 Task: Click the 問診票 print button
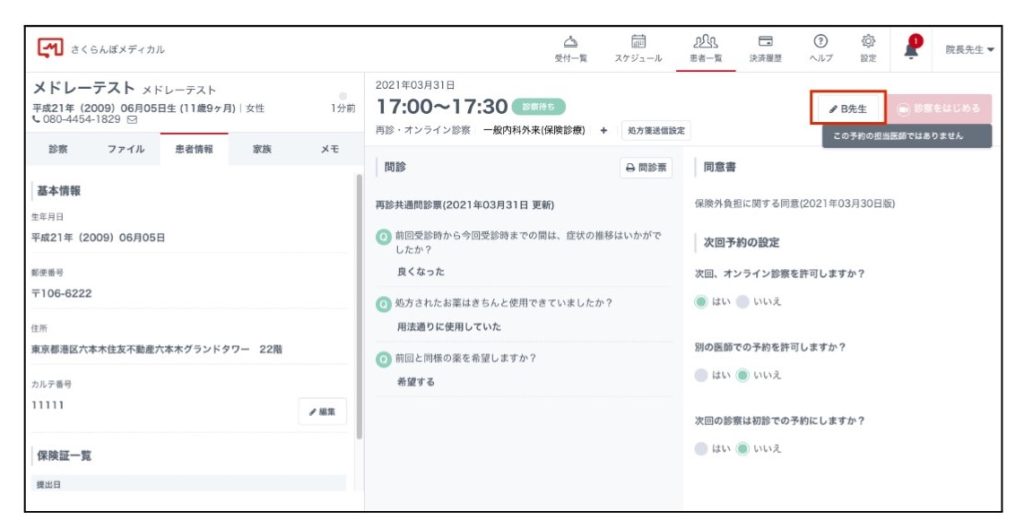pyautogui.click(x=647, y=168)
